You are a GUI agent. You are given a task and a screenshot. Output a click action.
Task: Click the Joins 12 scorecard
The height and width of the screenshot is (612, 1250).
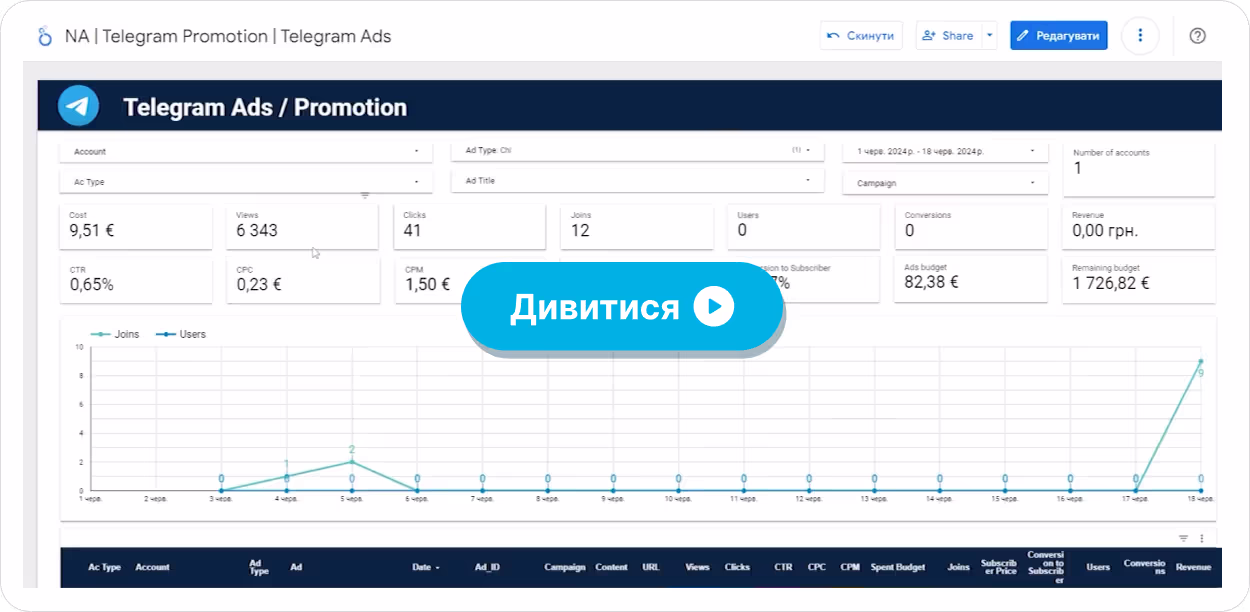[637, 227]
